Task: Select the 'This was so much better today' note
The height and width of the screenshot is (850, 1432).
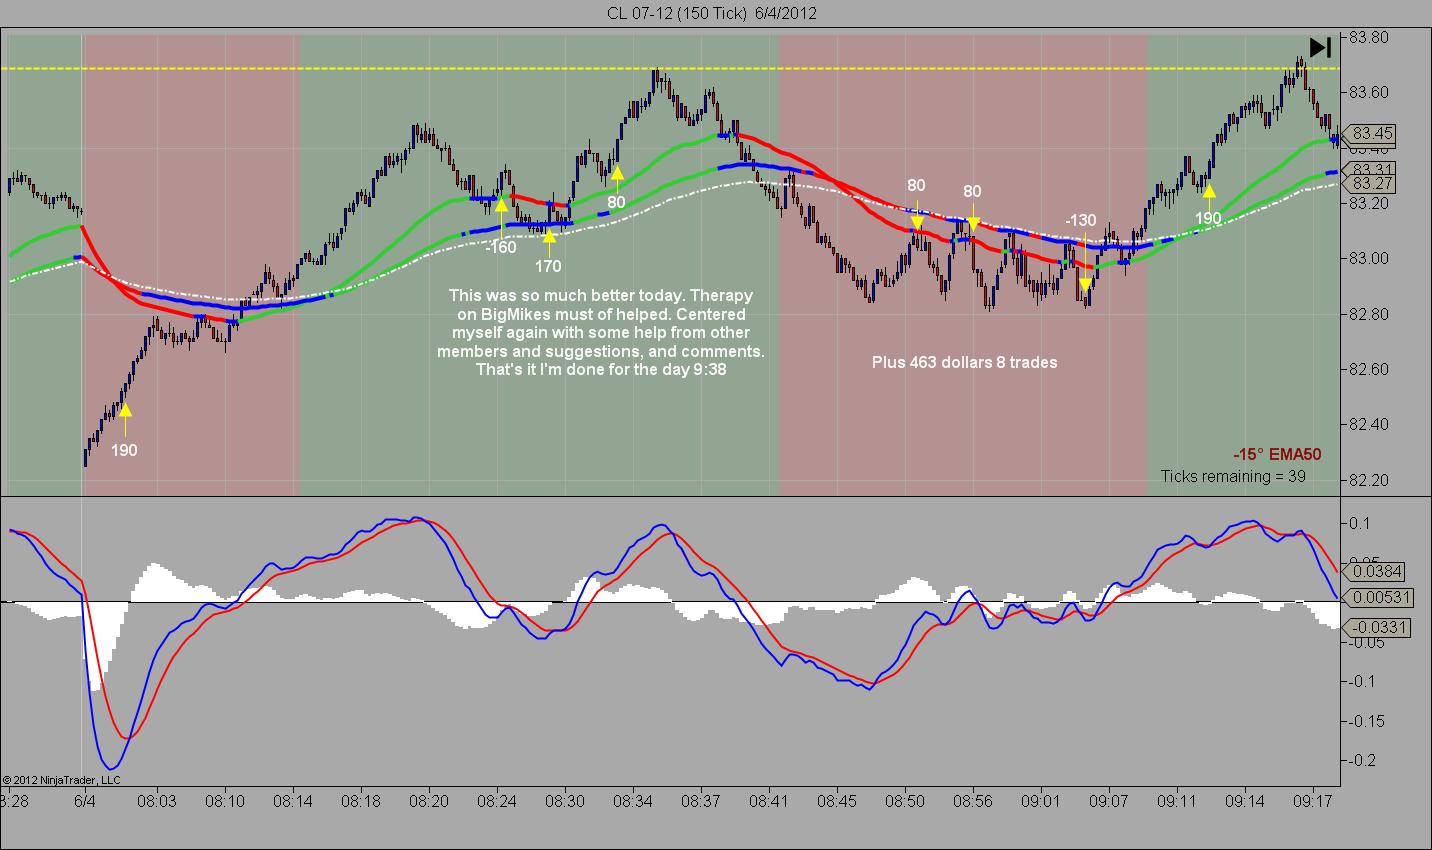Action: click(x=601, y=333)
